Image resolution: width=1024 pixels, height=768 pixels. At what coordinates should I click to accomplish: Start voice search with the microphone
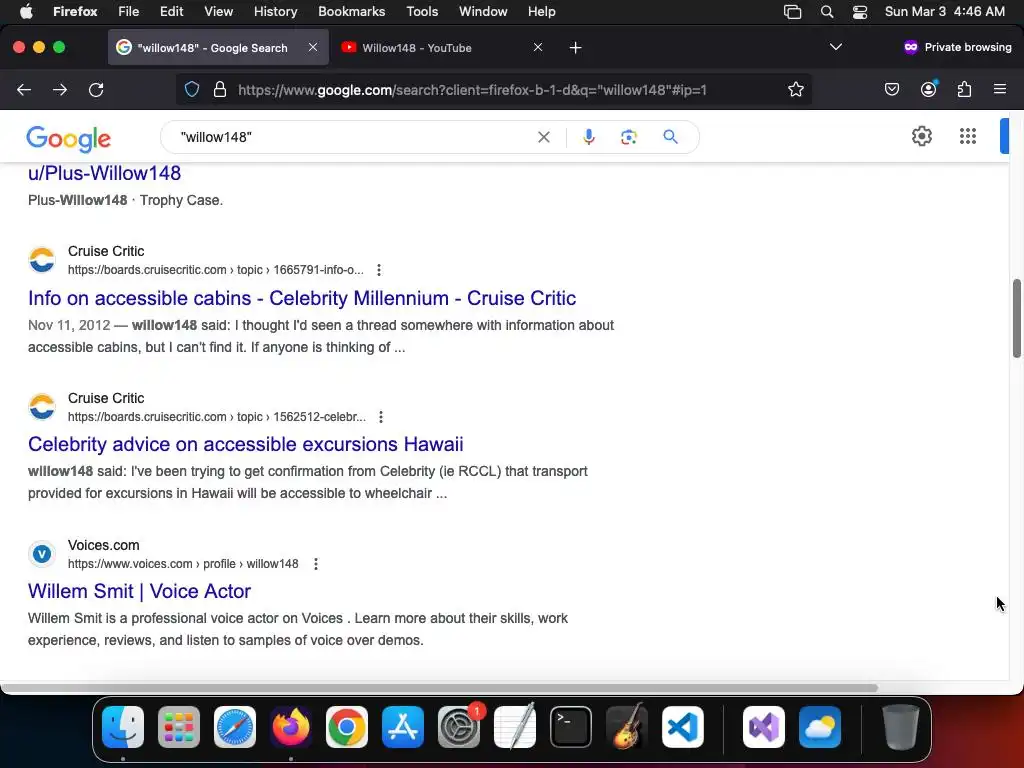(x=588, y=137)
